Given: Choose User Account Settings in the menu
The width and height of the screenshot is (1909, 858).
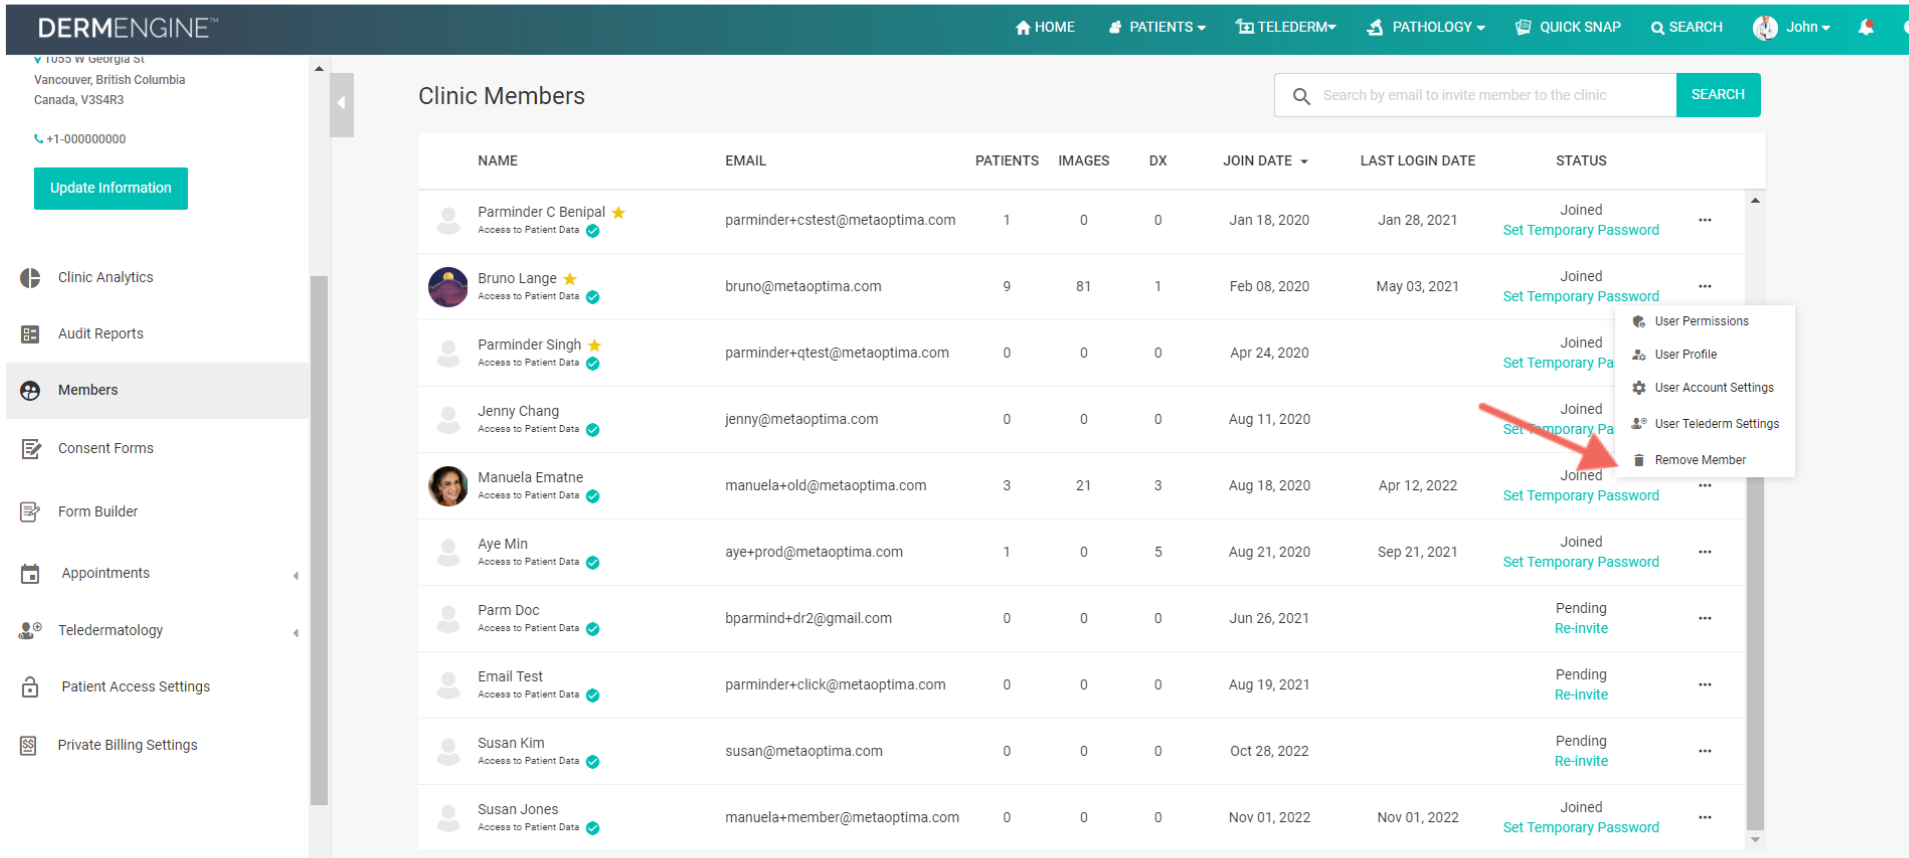Looking at the screenshot, I should coord(1705,388).
